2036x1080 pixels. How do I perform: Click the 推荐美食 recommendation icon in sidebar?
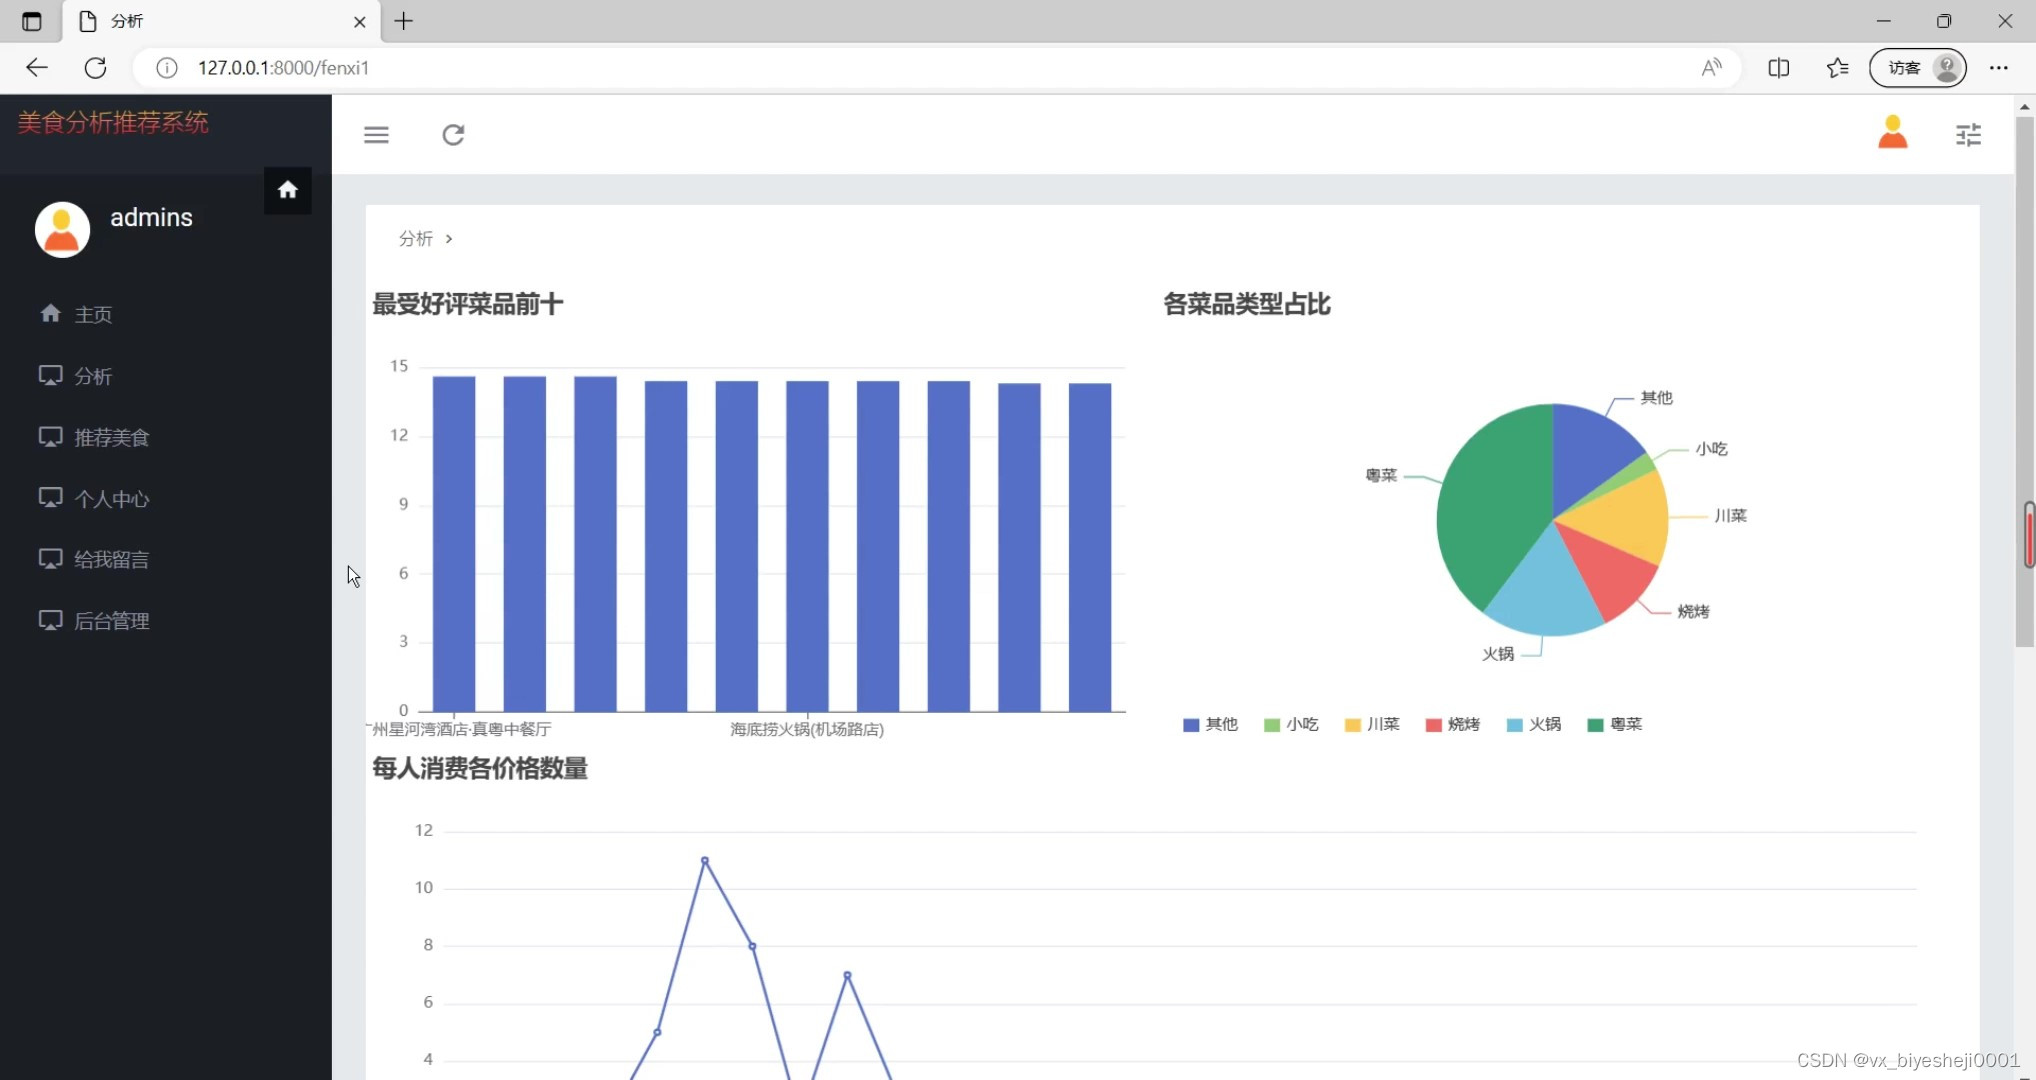tap(50, 436)
